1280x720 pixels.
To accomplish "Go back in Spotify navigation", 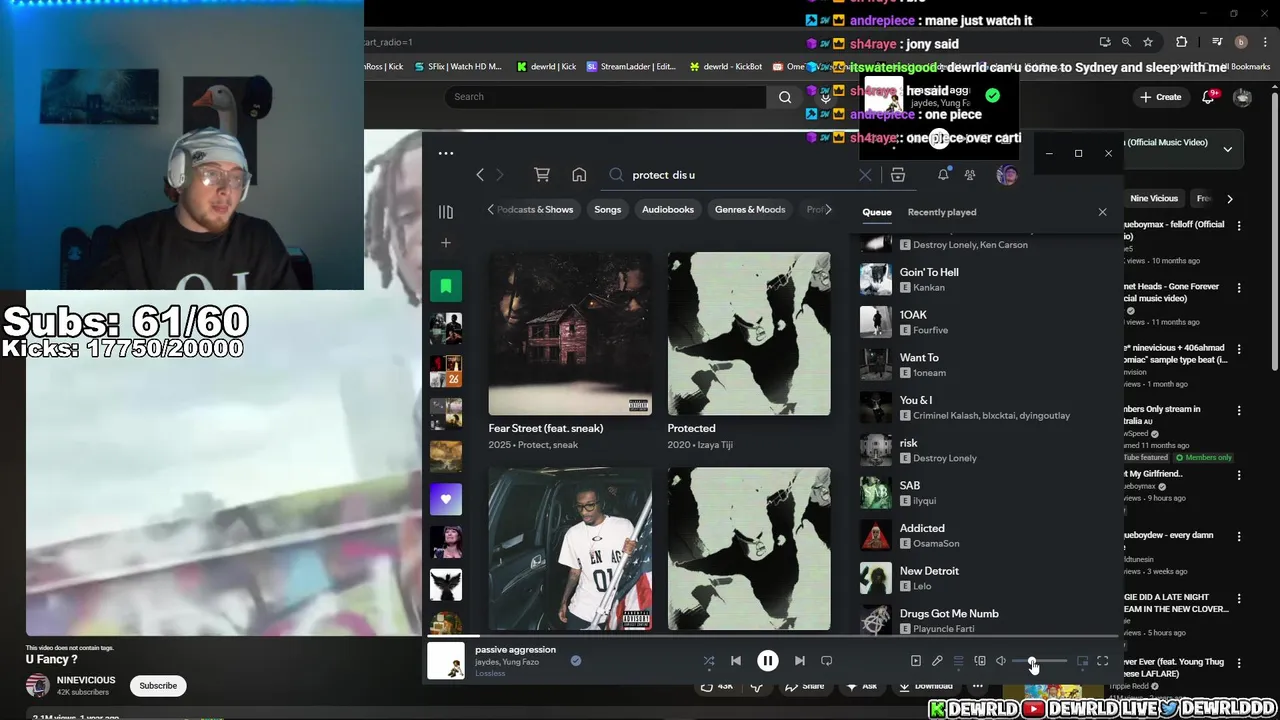I will [480, 175].
